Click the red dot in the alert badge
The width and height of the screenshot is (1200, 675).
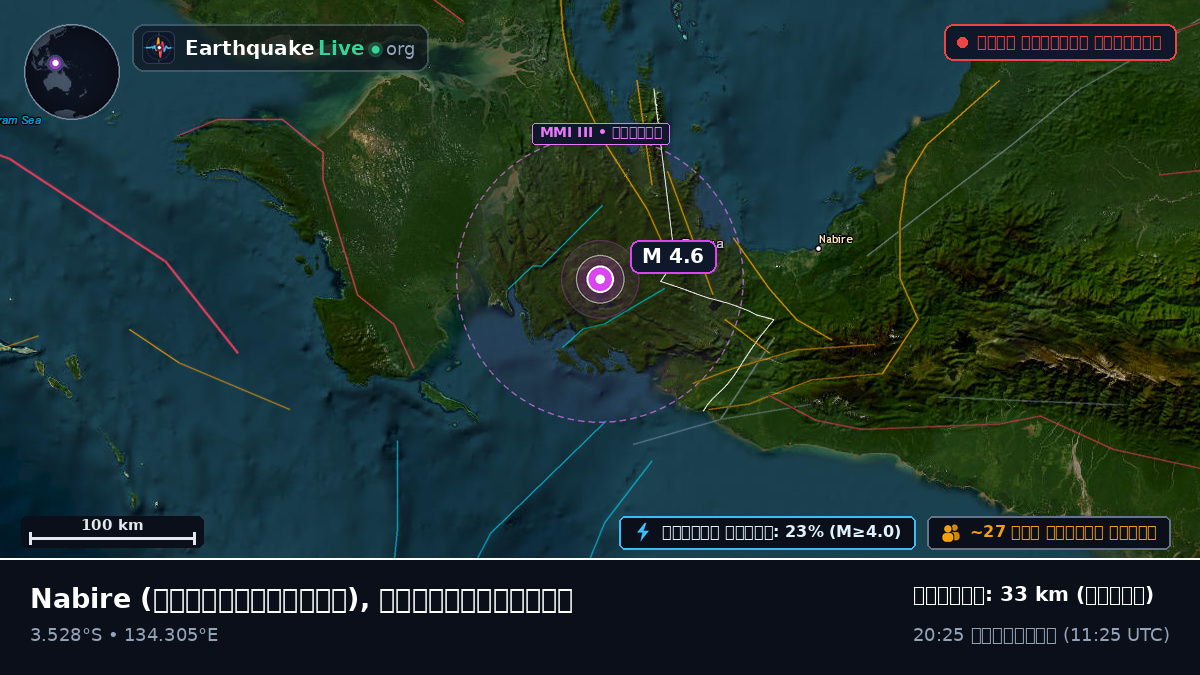point(962,42)
